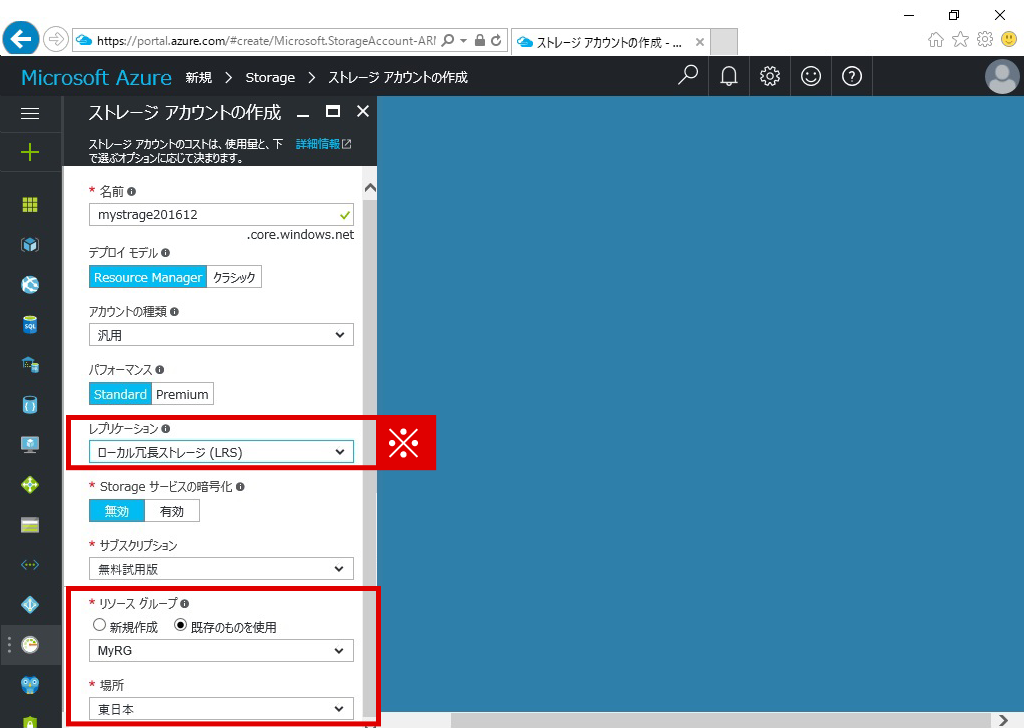The width and height of the screenshot is (1024, 728).
Task: Open a new blank browser tab
Action: (x=724, y=42)
